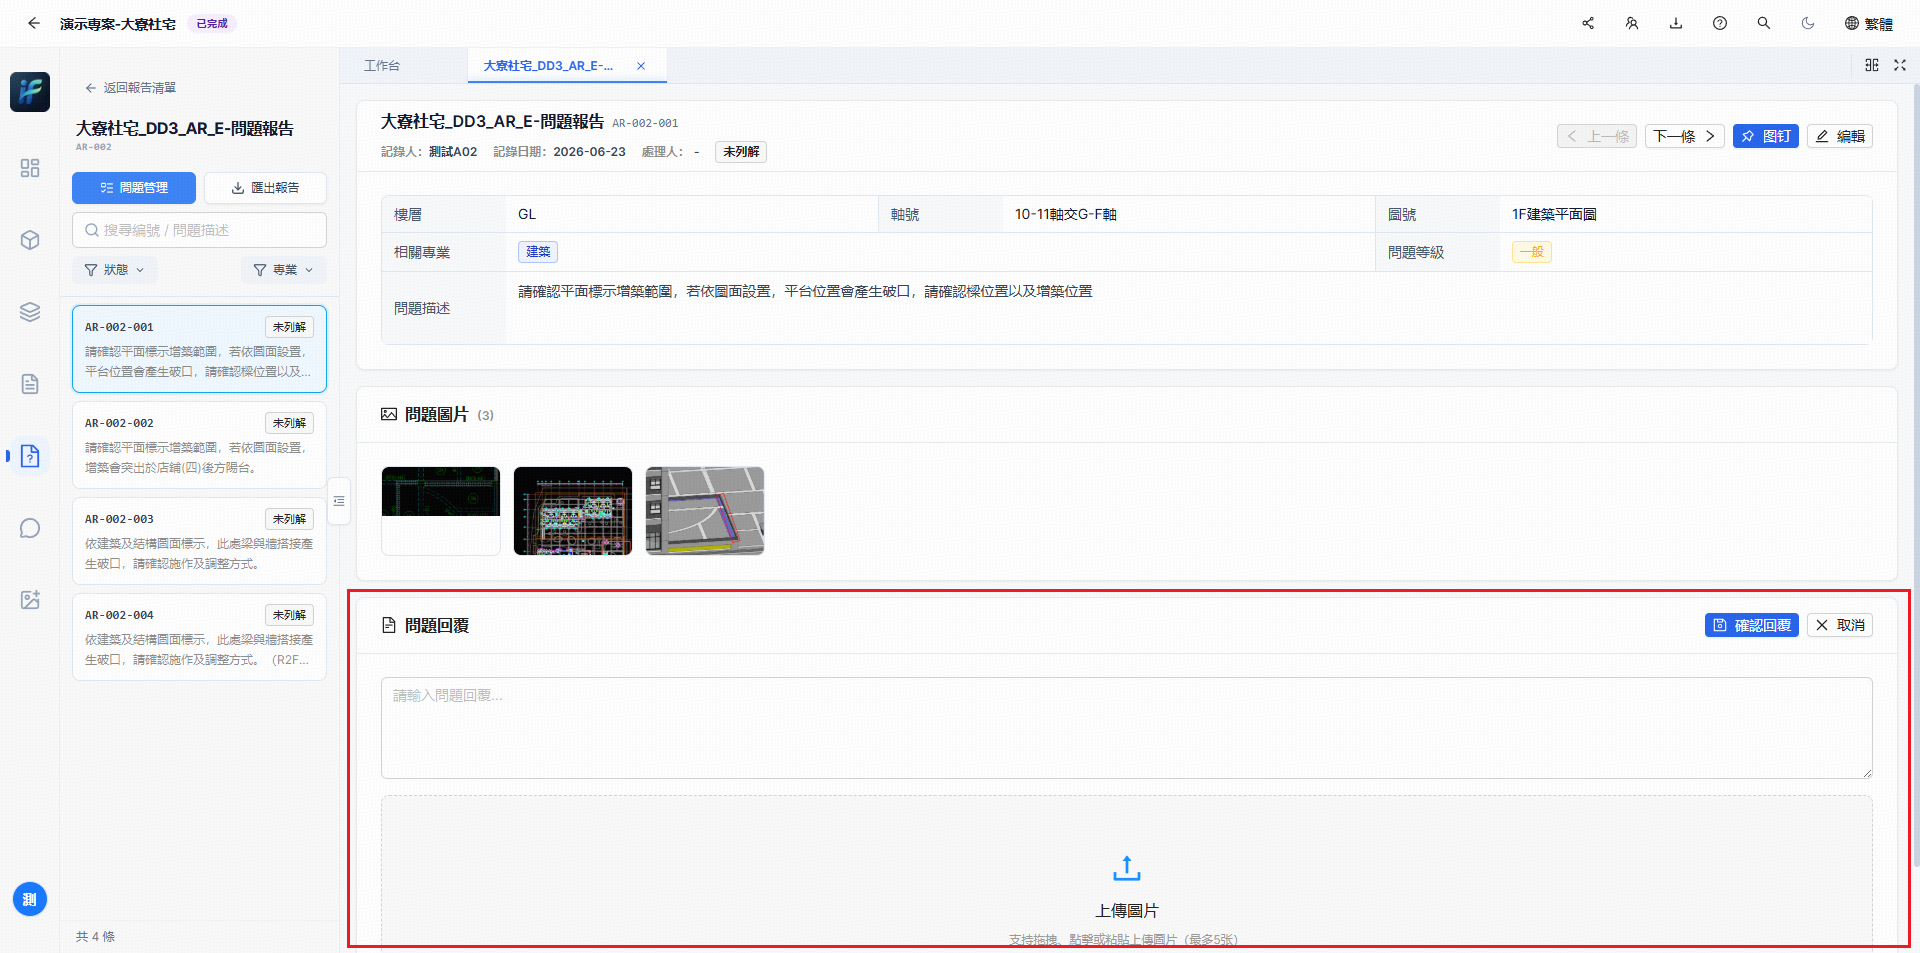The image size is (1920, 953).
Task: Click the back arrow beside project title
Action: coord(34,23)
